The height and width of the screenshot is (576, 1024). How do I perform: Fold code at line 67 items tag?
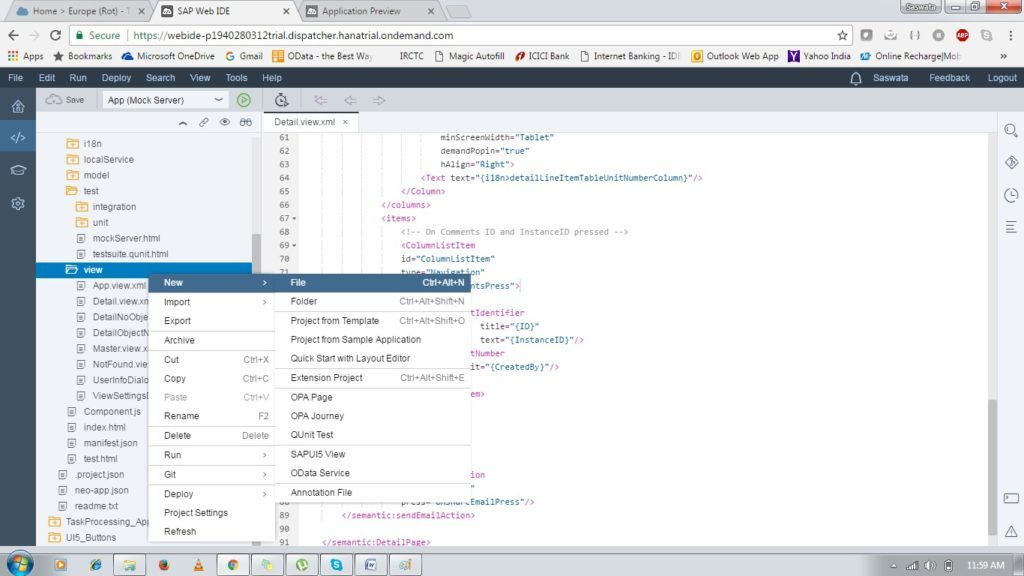(x=294, y=219)
